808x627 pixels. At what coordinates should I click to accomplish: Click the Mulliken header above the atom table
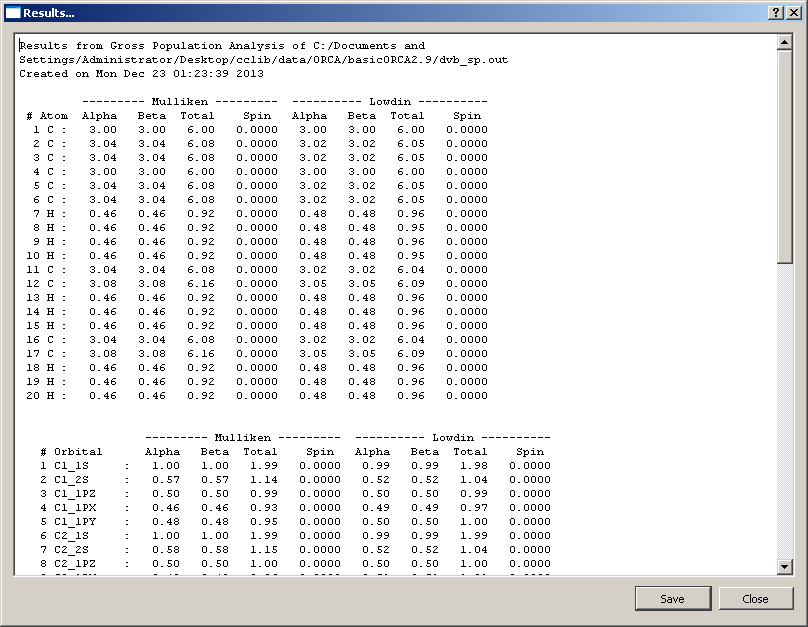point(180,102)
